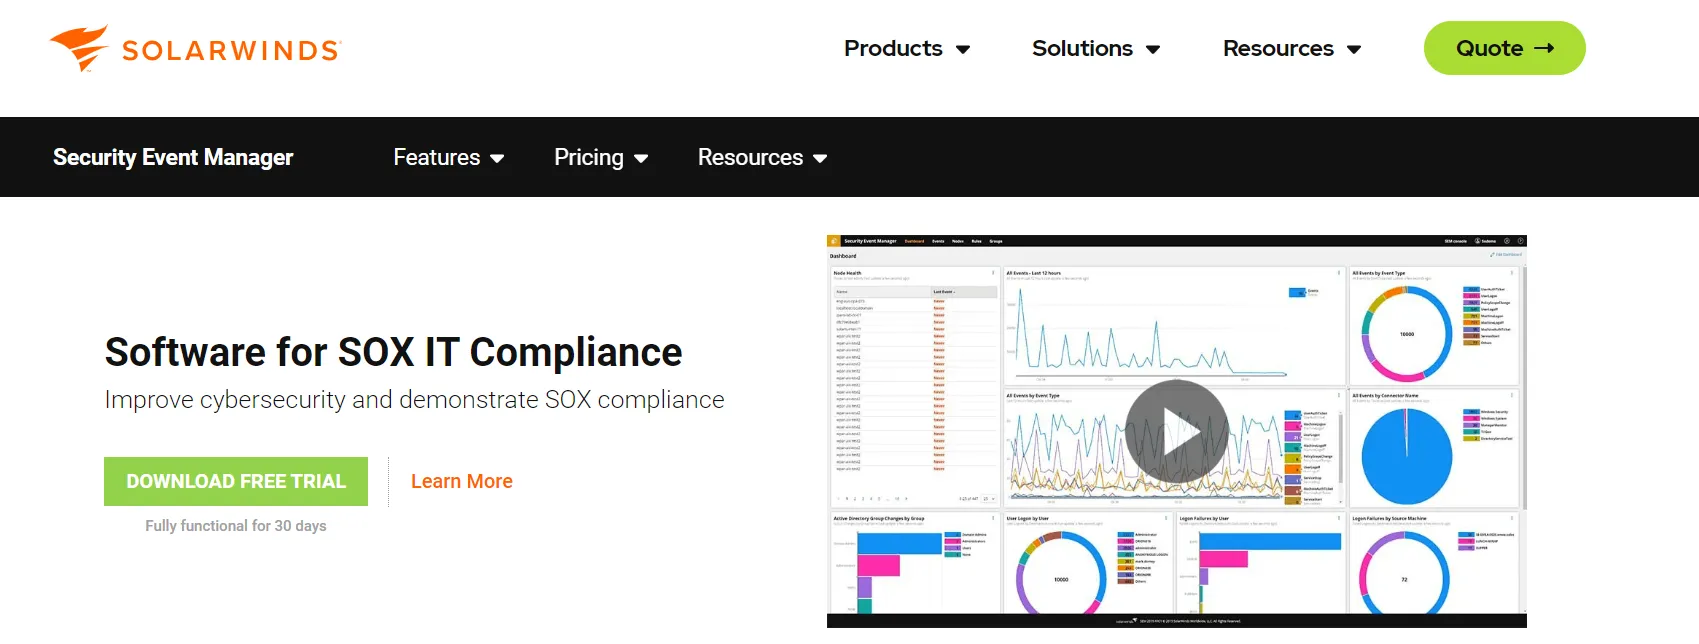Expand the Pricing dropdown arrow

click(x=641, y=158)
